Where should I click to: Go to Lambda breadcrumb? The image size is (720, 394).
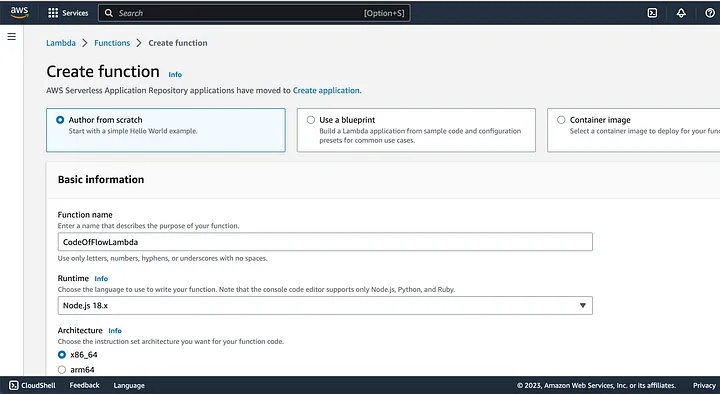tap(61, 43)
